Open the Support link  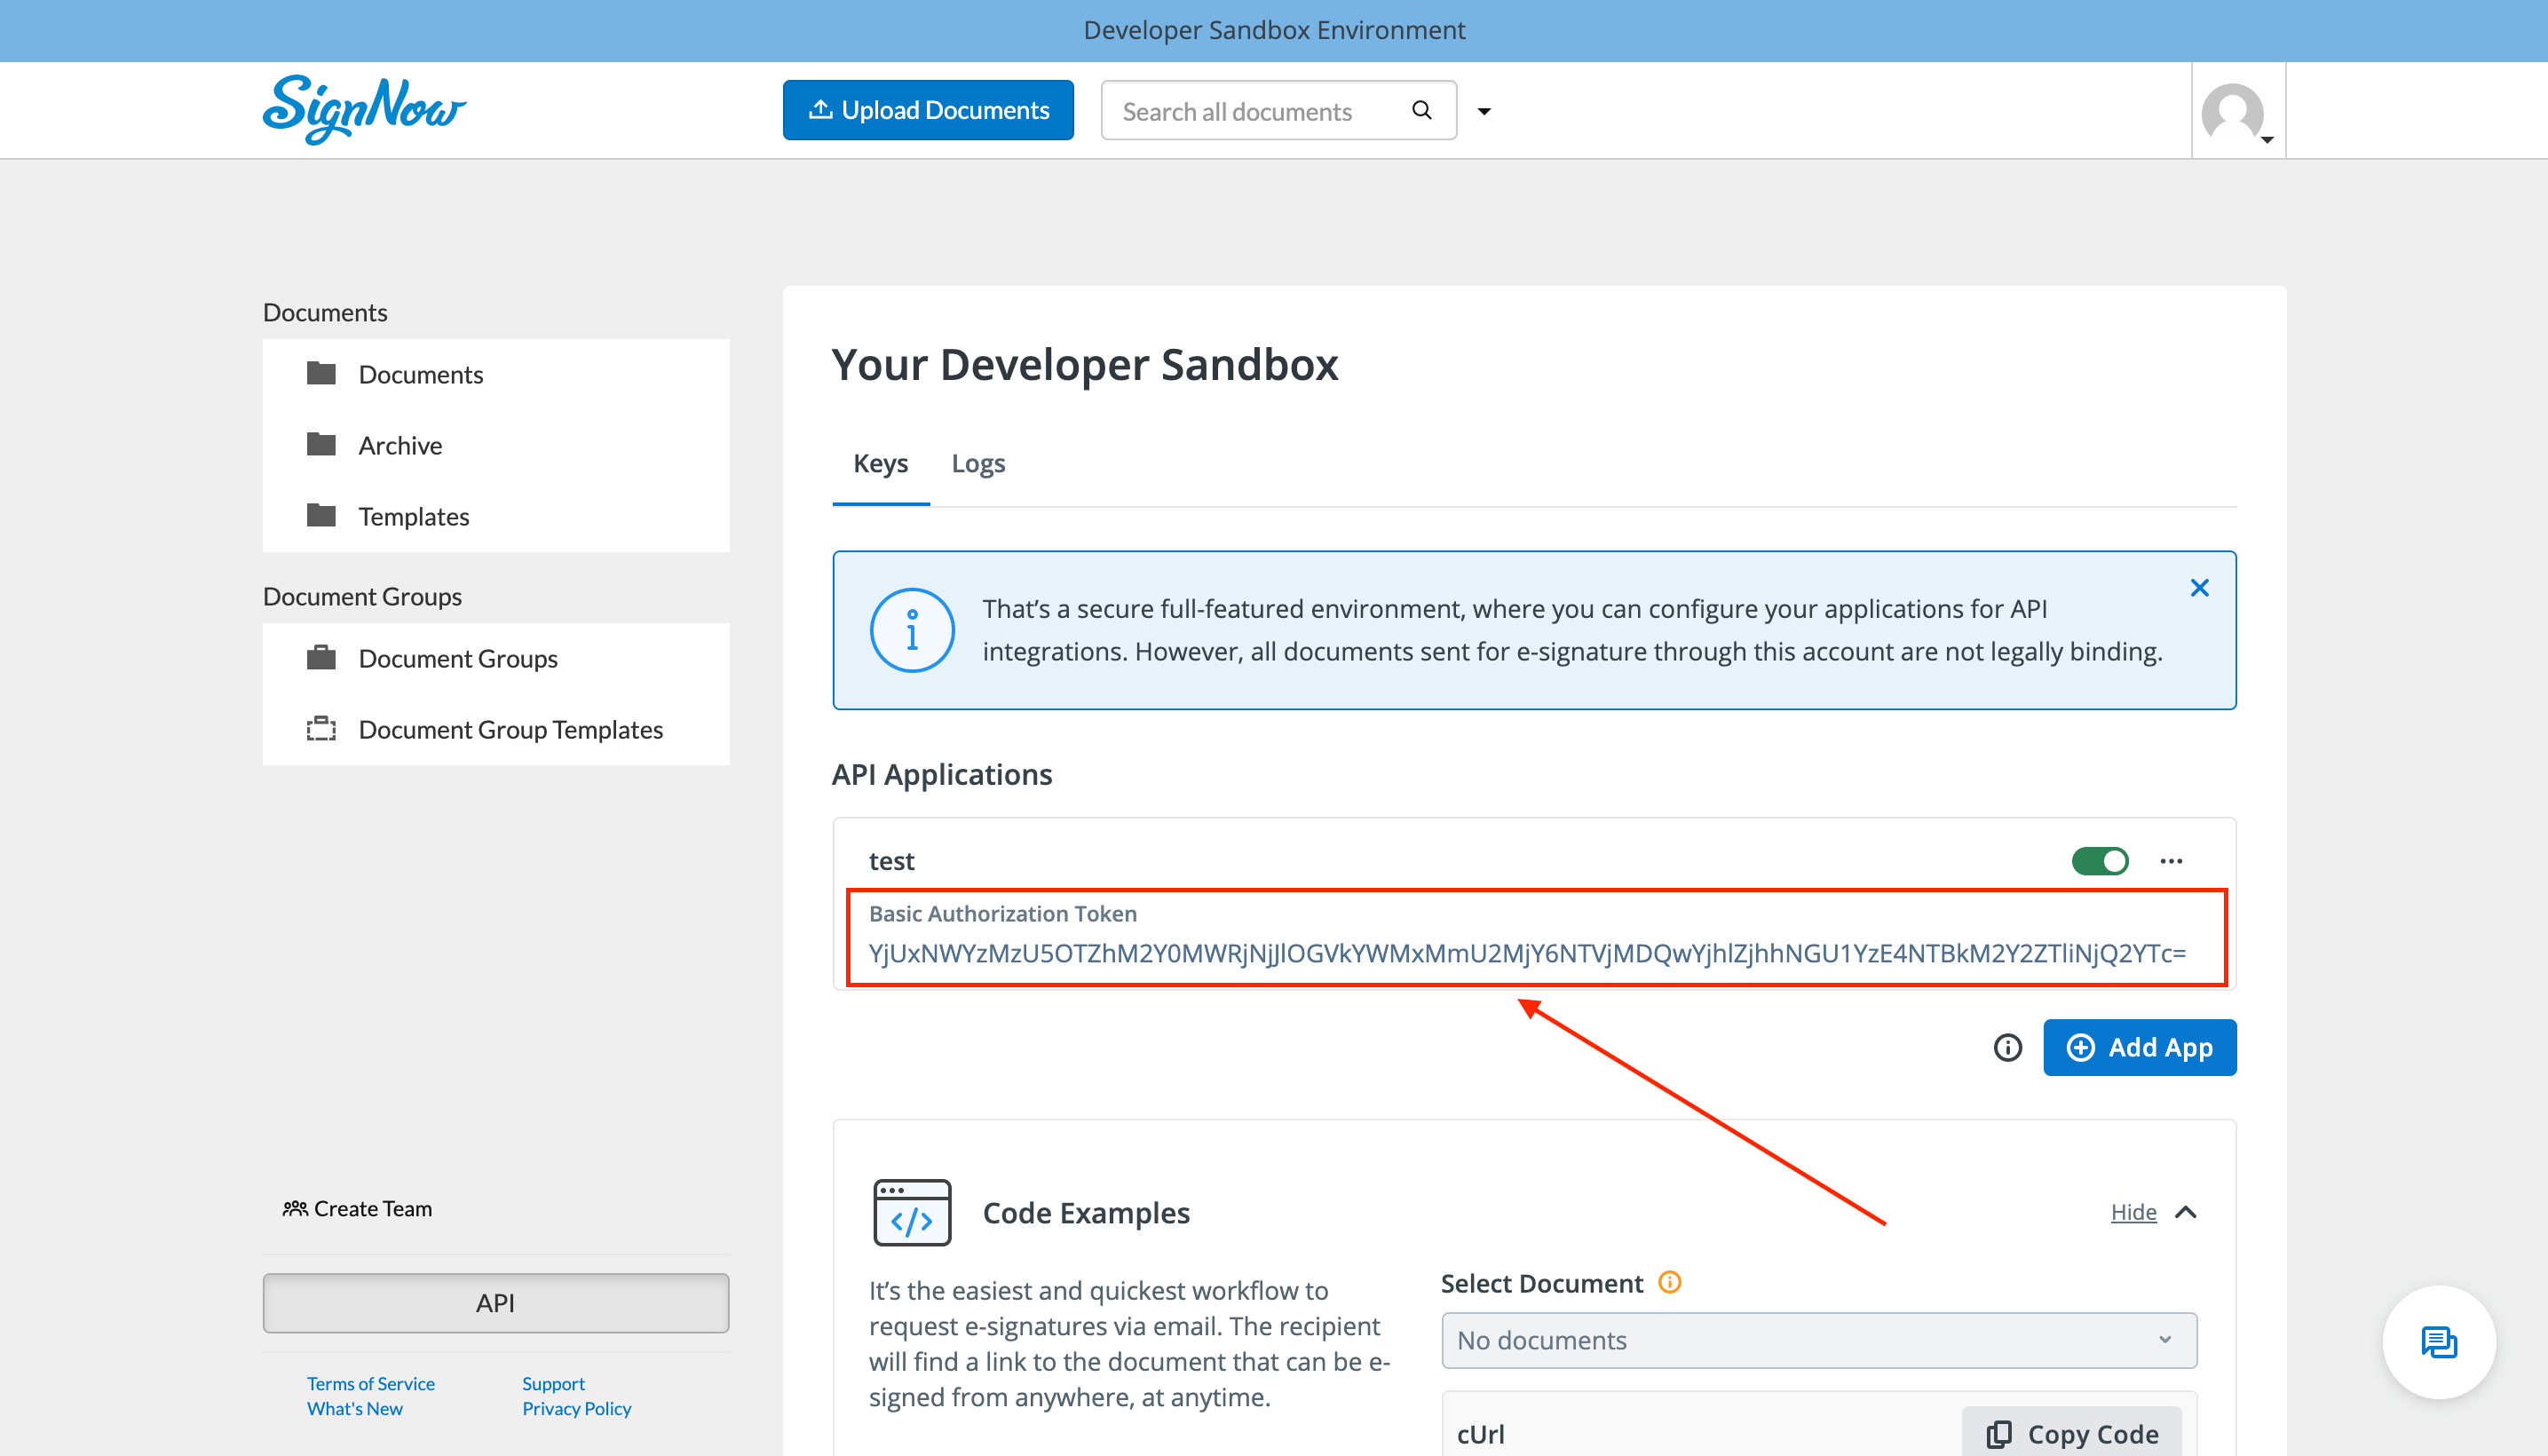pos(553,1383)
